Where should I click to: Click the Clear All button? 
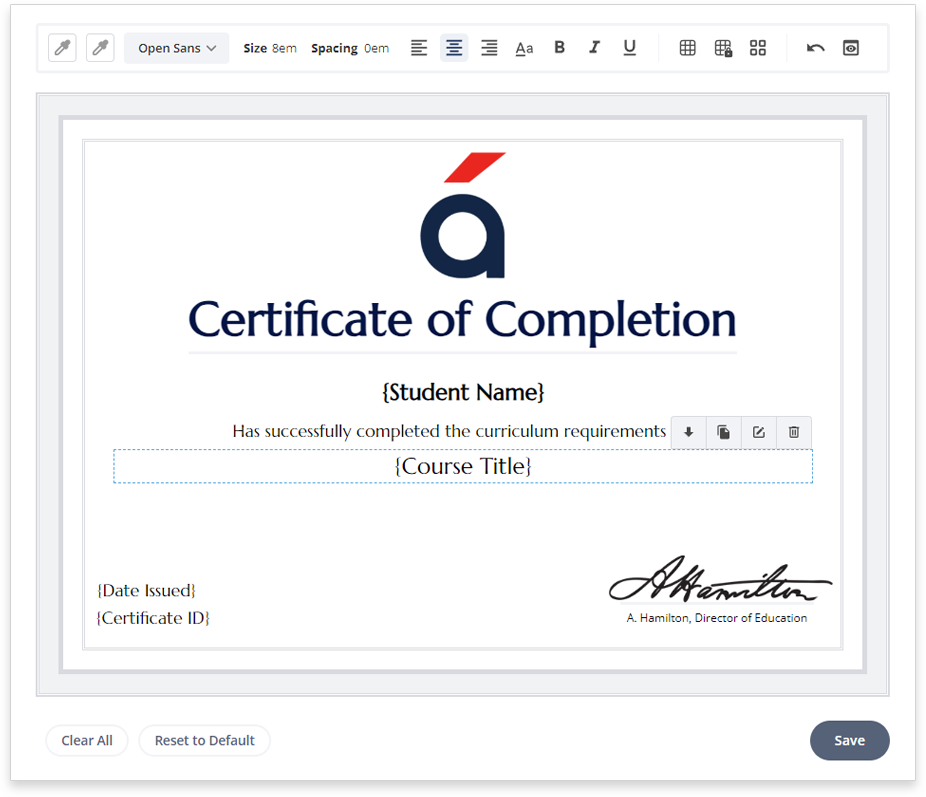click(86, 740)
